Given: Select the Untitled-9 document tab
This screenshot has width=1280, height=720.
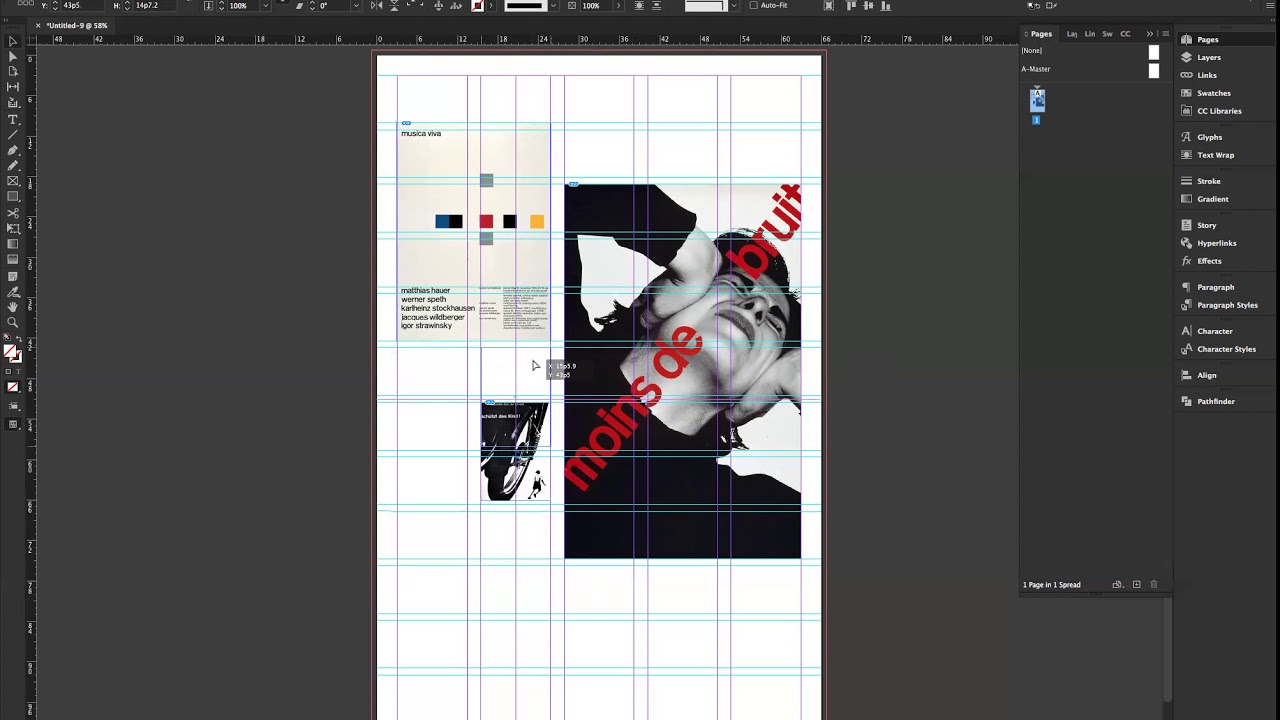Looking at the screenshot, I should tap(76, 25).
